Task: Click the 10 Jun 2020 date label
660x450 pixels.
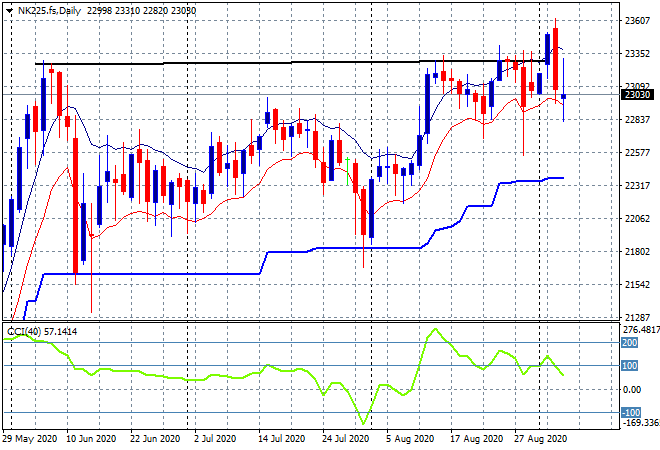Action: click(x=91, y=439)
